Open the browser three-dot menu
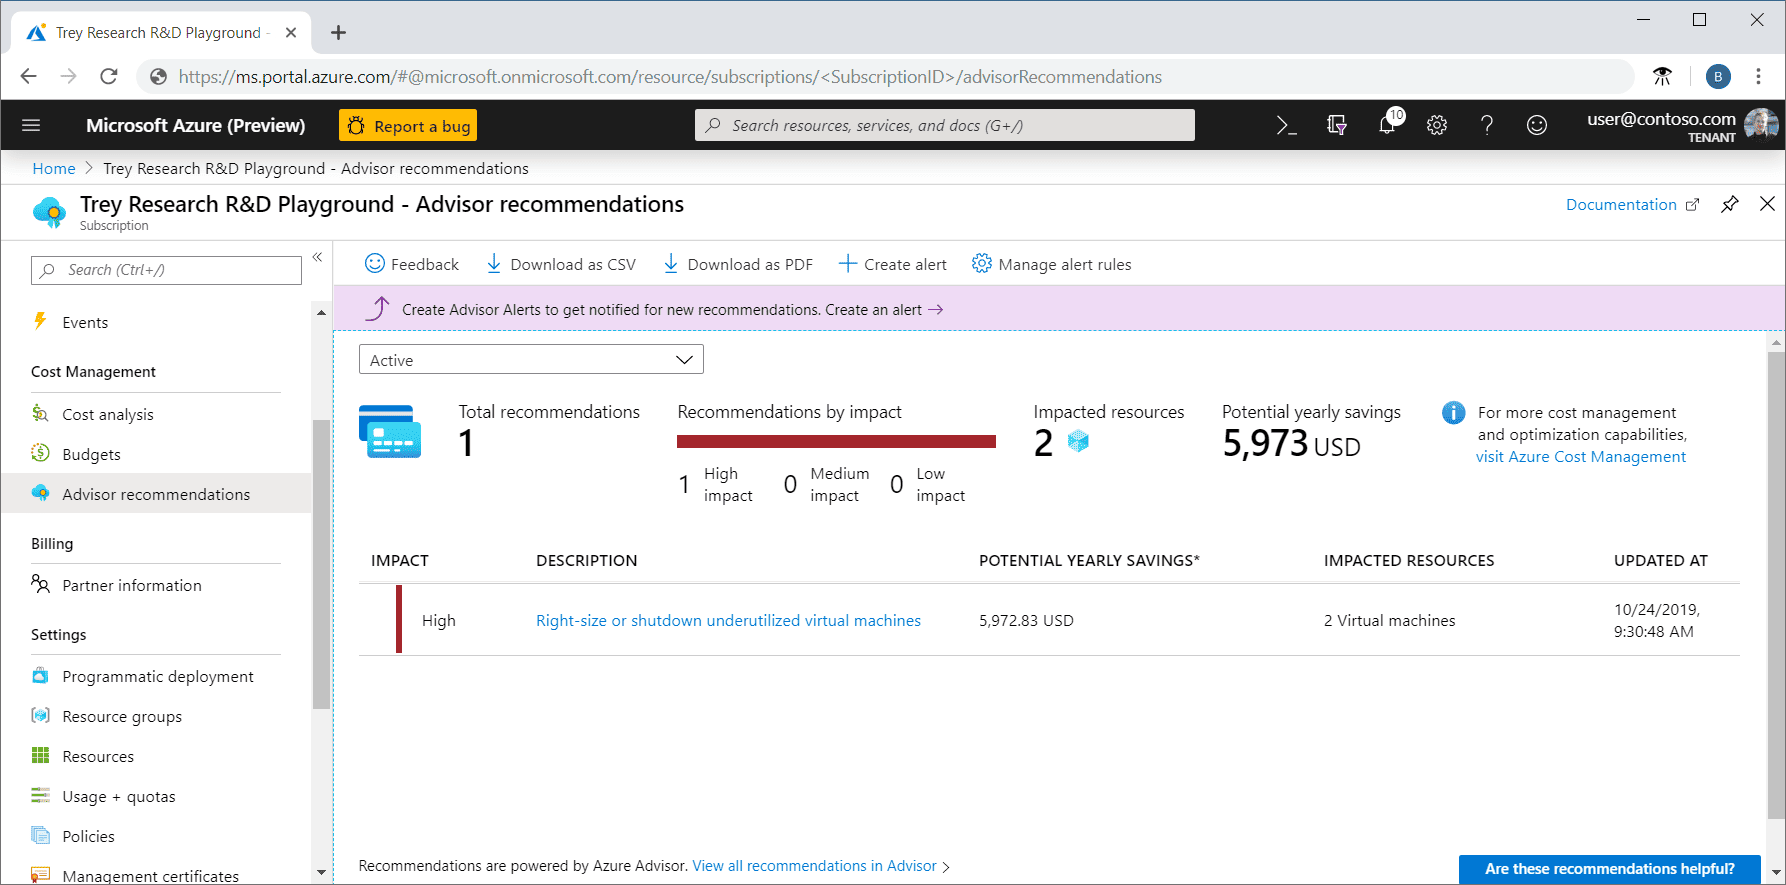1786x885 pixels. click(1758, 77)
